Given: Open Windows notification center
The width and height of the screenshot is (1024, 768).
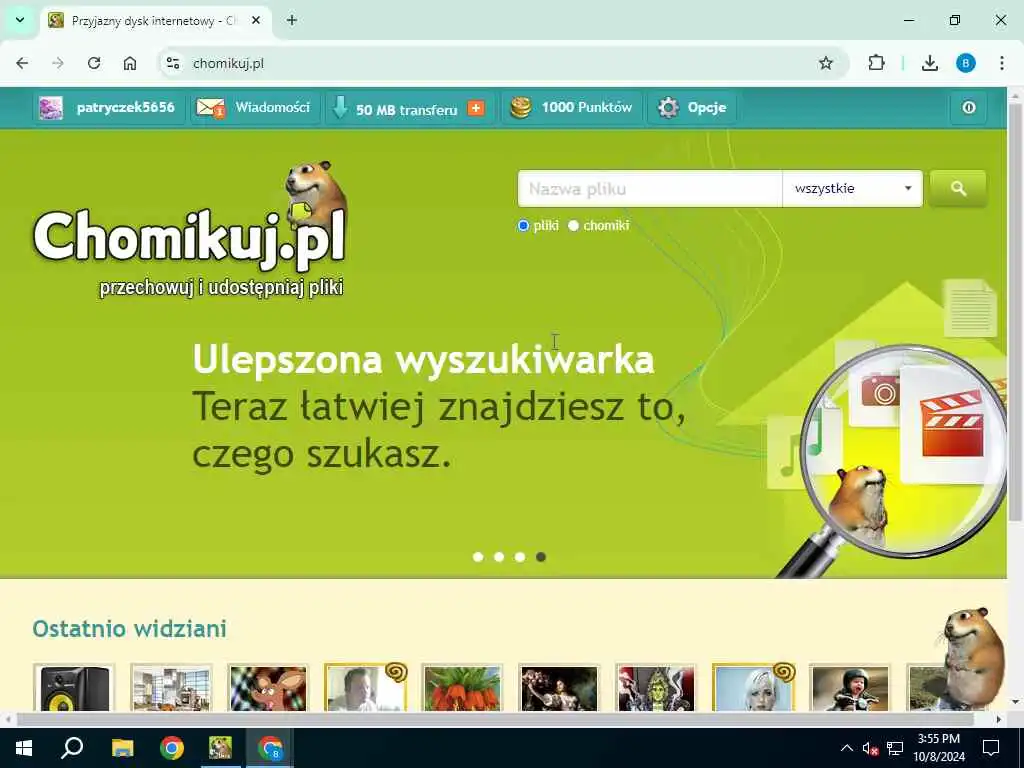Looking at the screenshot, I should [x=991, y=748].
